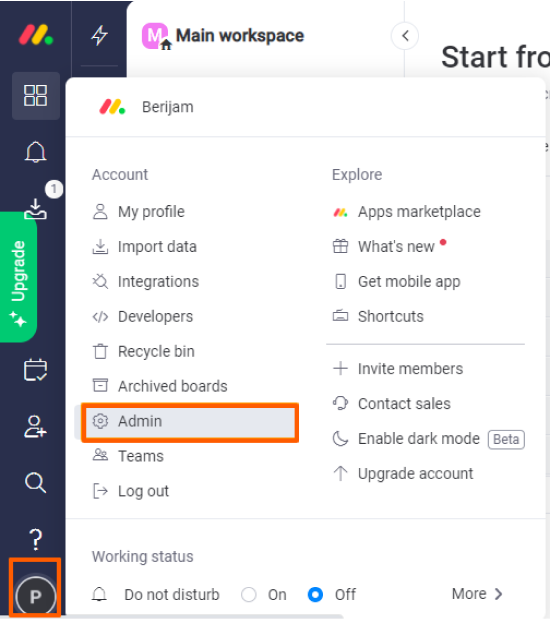The height and width of the screenshot is (619, 550).
Task: Click the monday.com logo in sidebar
Action: pos(36,35)
